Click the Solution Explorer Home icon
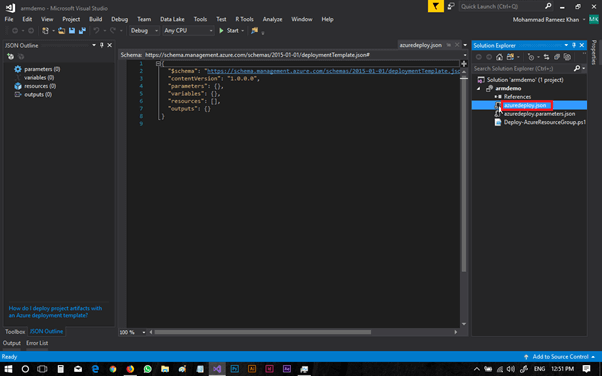 (x=499, y=57)
